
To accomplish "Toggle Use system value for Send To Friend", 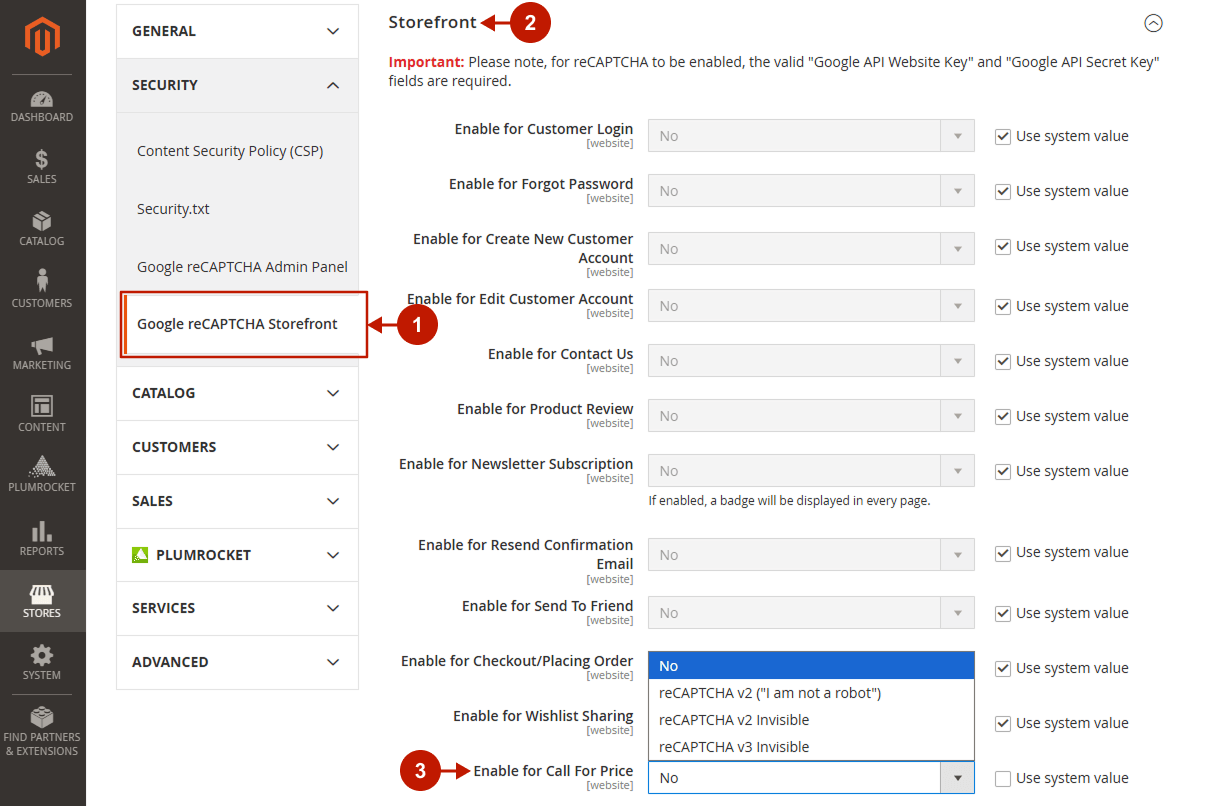I will pyautogui.click(x=1003, y=614).
